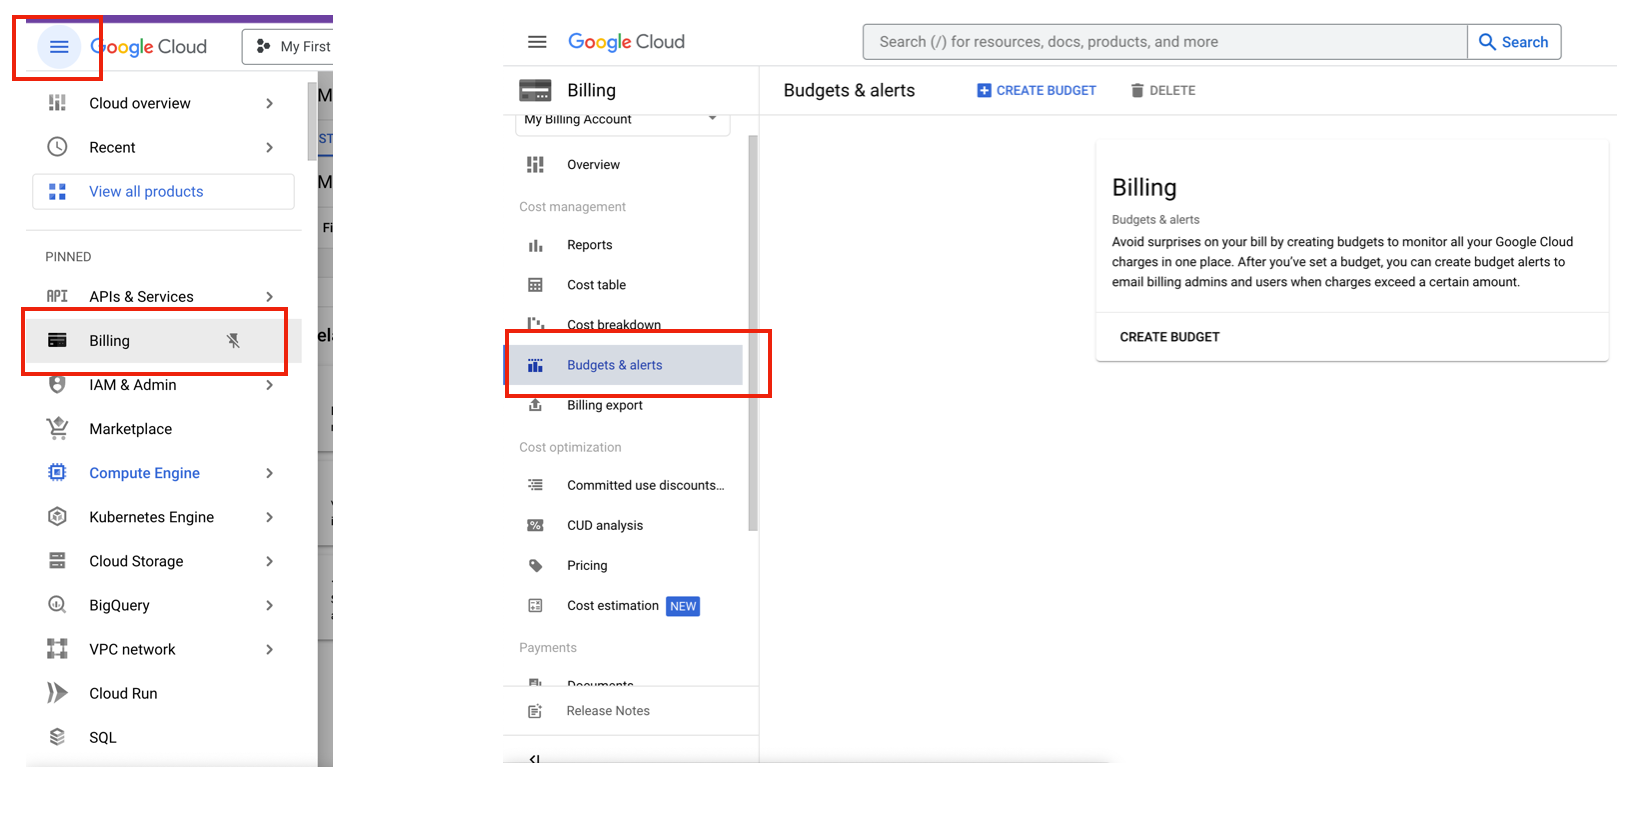This screenshot has width=1646, height=816.
Task: Click the SQL stacked layers icon
Action: coord(58,737)
